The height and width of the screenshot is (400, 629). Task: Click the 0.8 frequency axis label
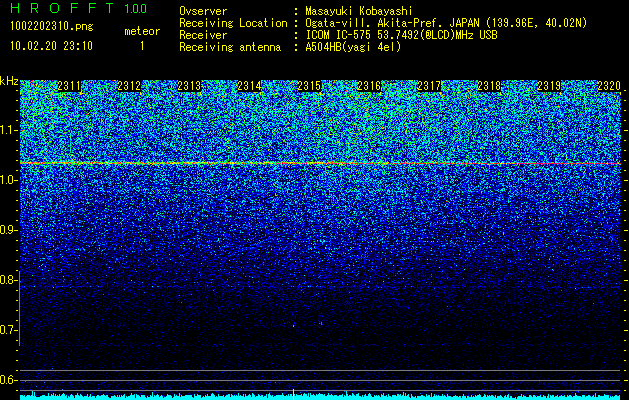coord(9,280)
